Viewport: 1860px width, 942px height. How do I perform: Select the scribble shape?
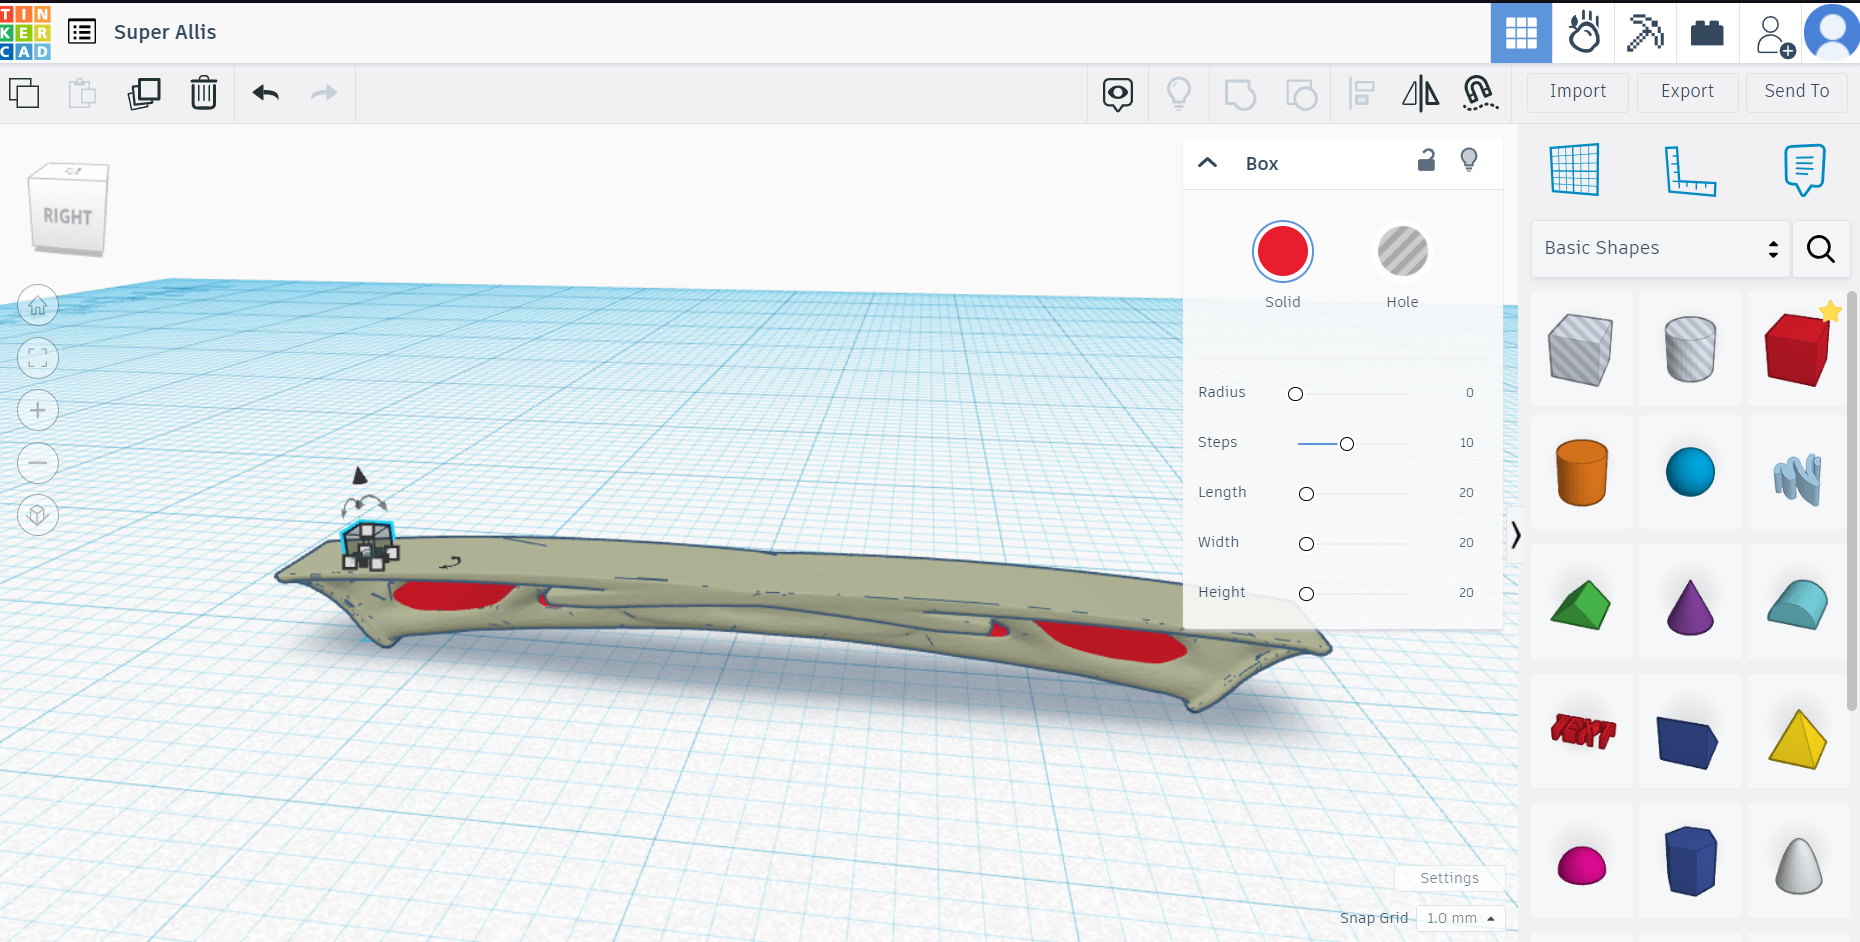point(1797,479)
